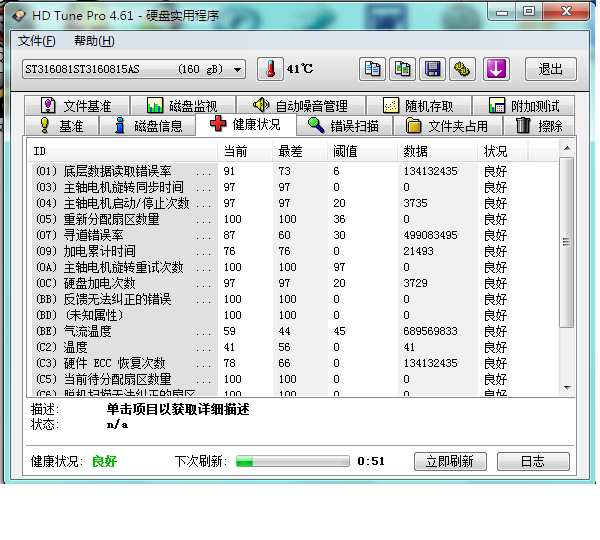The image size is (600, 540).
Task: Click the 41℃ temperature readout
Action: pyautogui.click(x=300, y=69)
